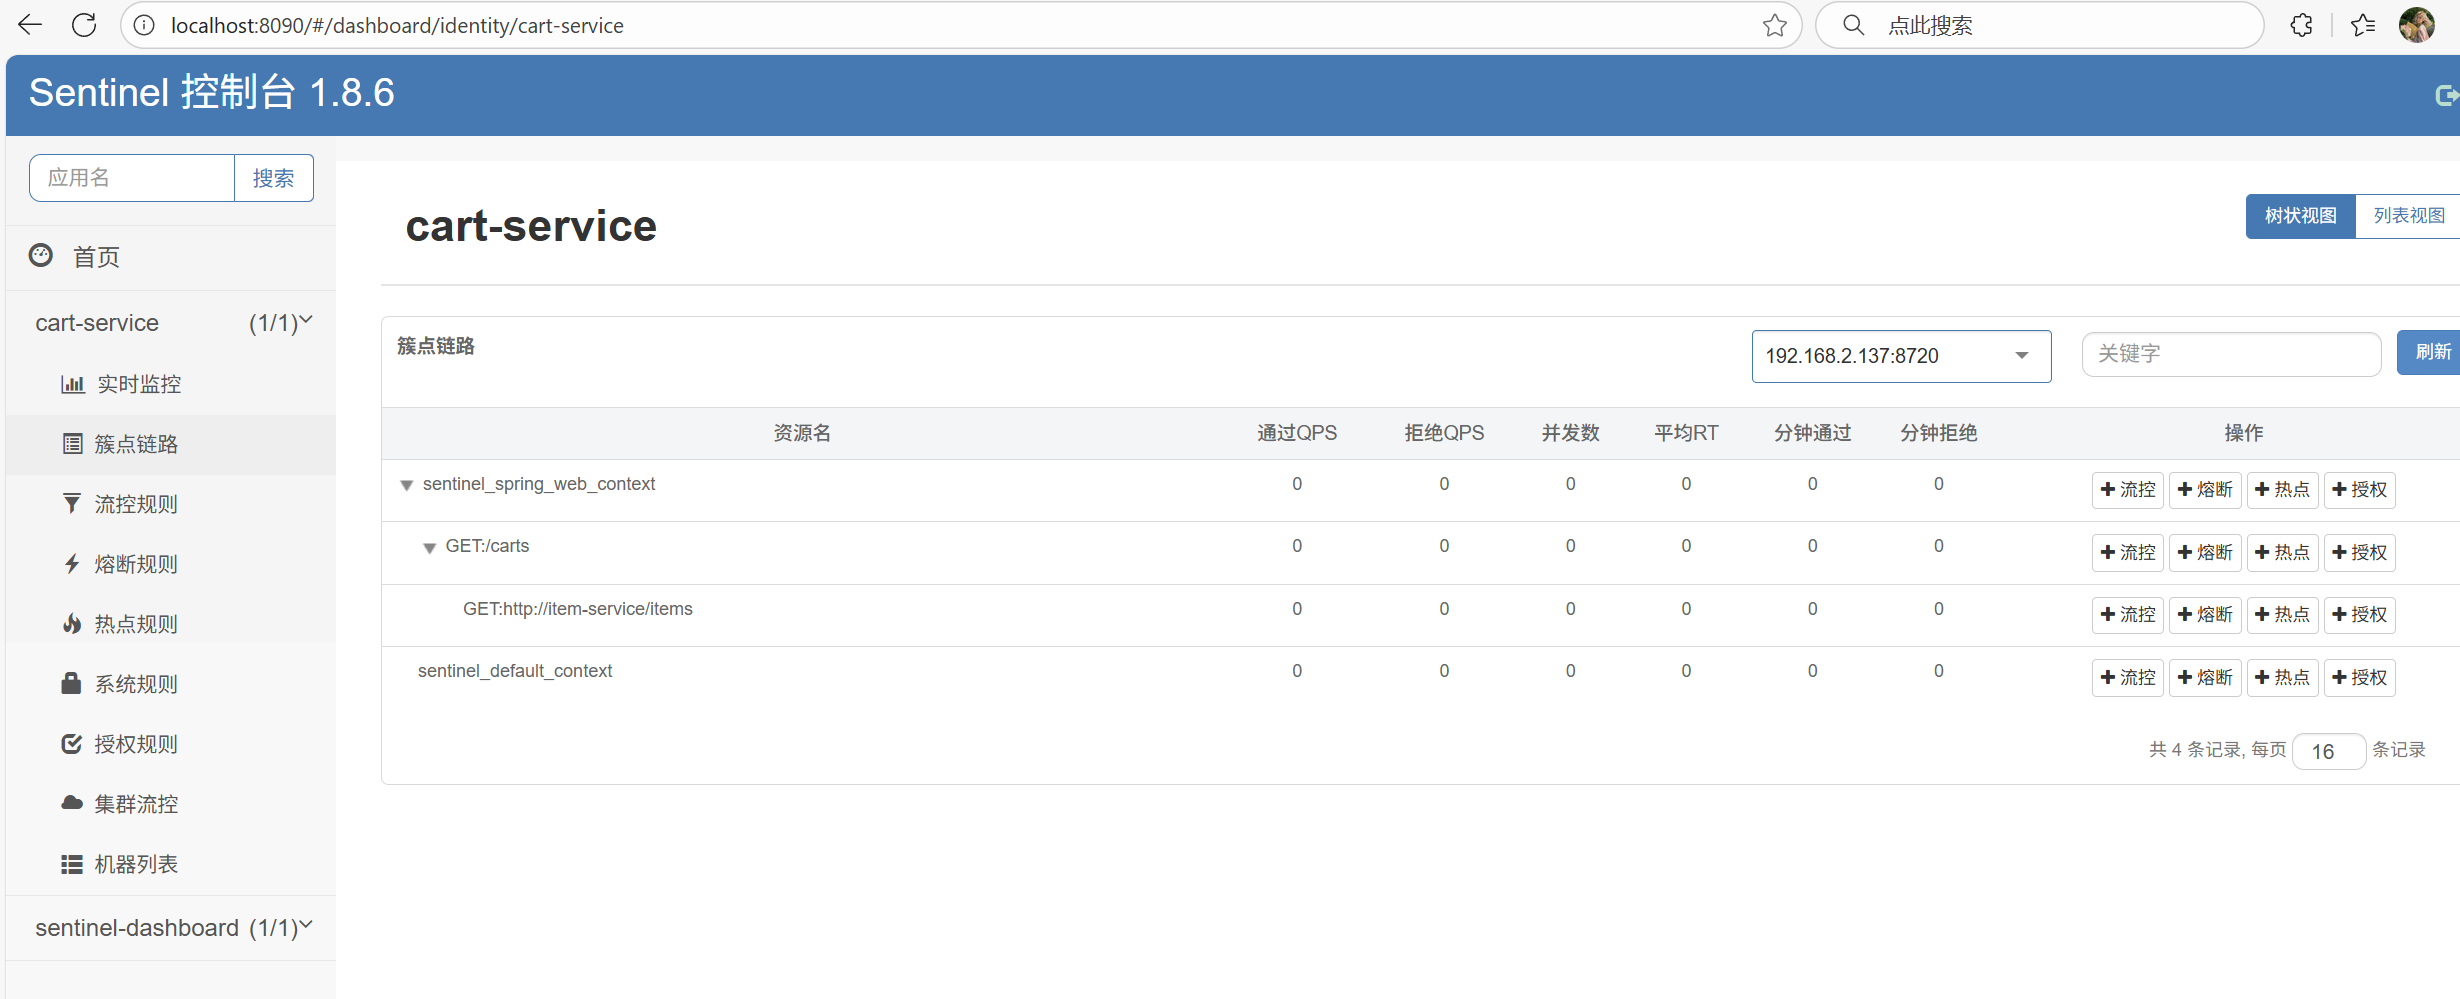
Task: Click the 平均RT column header
Action: [x=1686, y=433]
